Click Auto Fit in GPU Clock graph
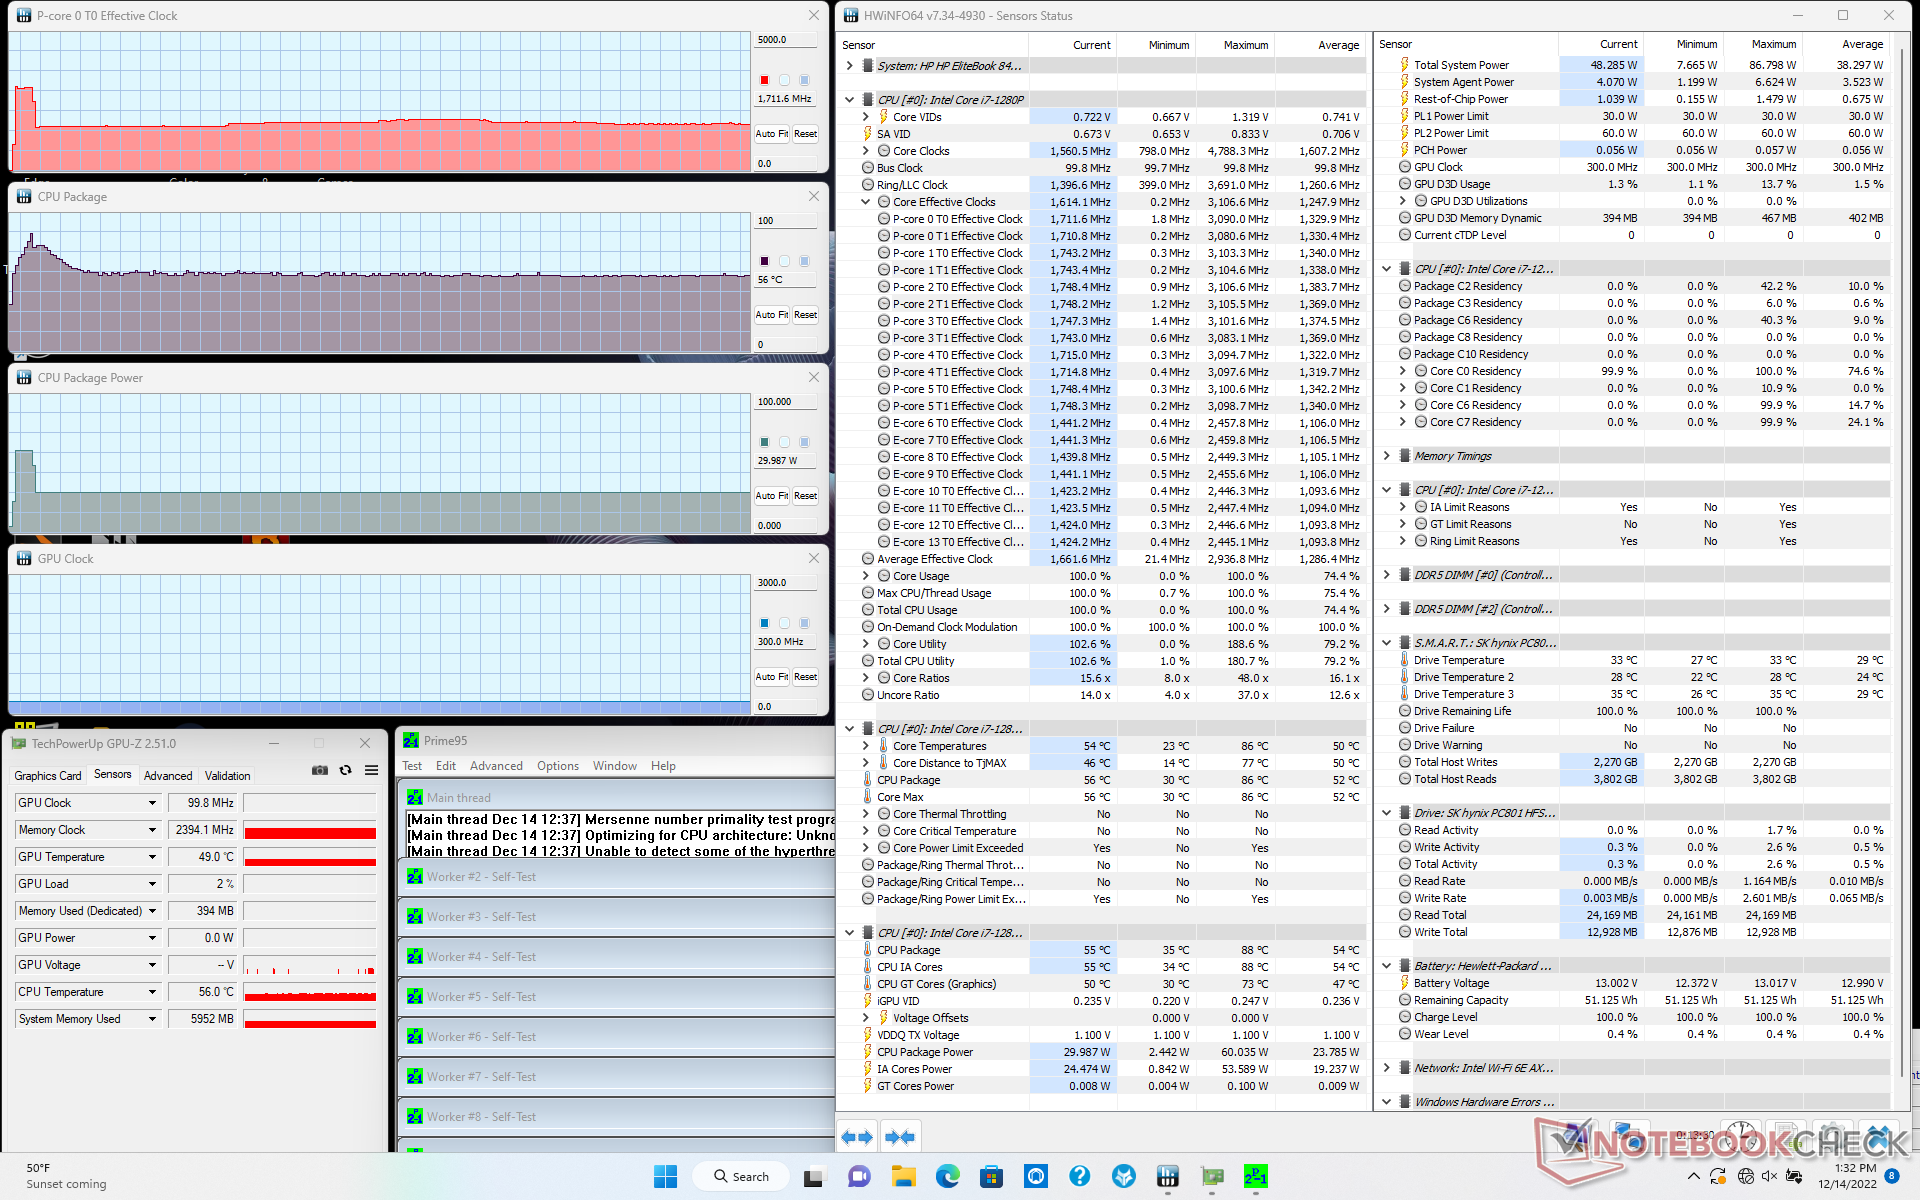 point(771,677)
